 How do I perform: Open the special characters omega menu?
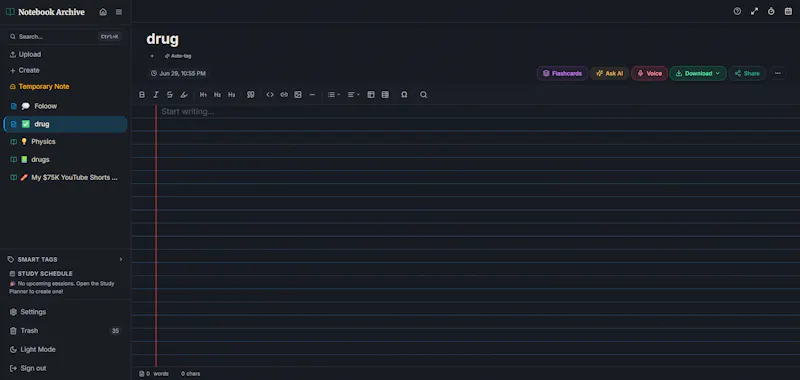point(404,95)
